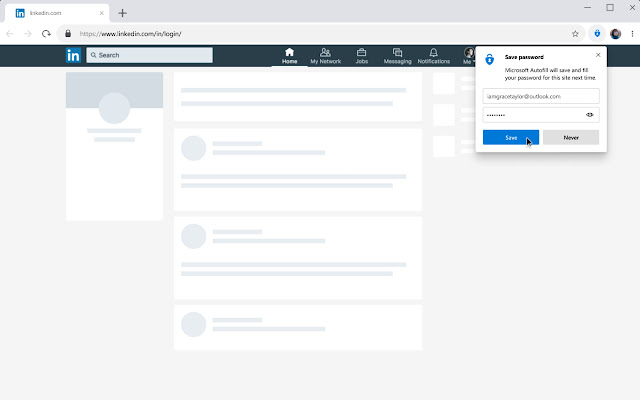
Task: View site lock security info
Action: [x=68, y=33]
